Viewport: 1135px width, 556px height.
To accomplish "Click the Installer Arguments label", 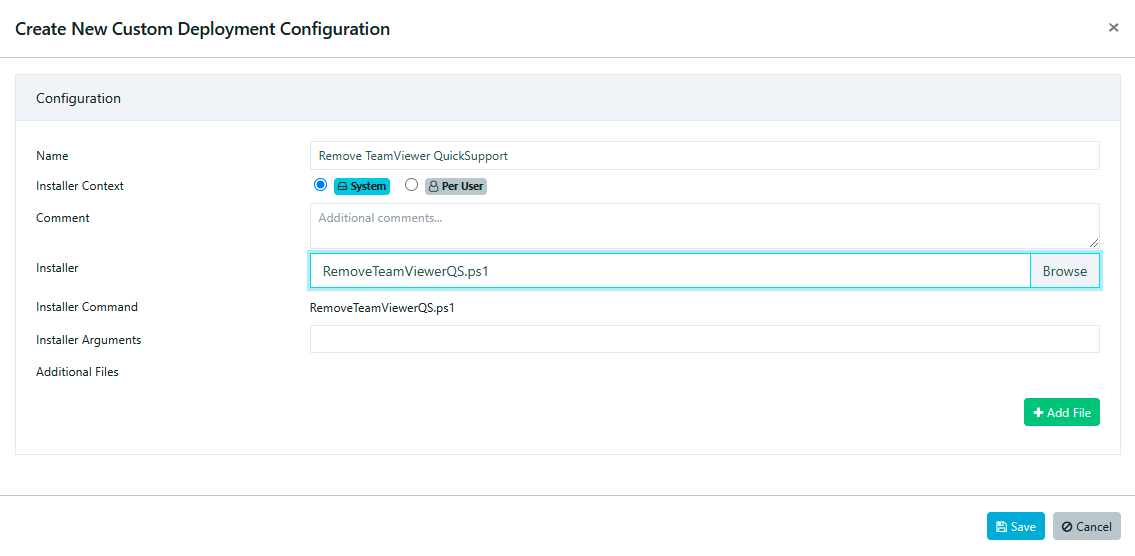I will [88, 339].
